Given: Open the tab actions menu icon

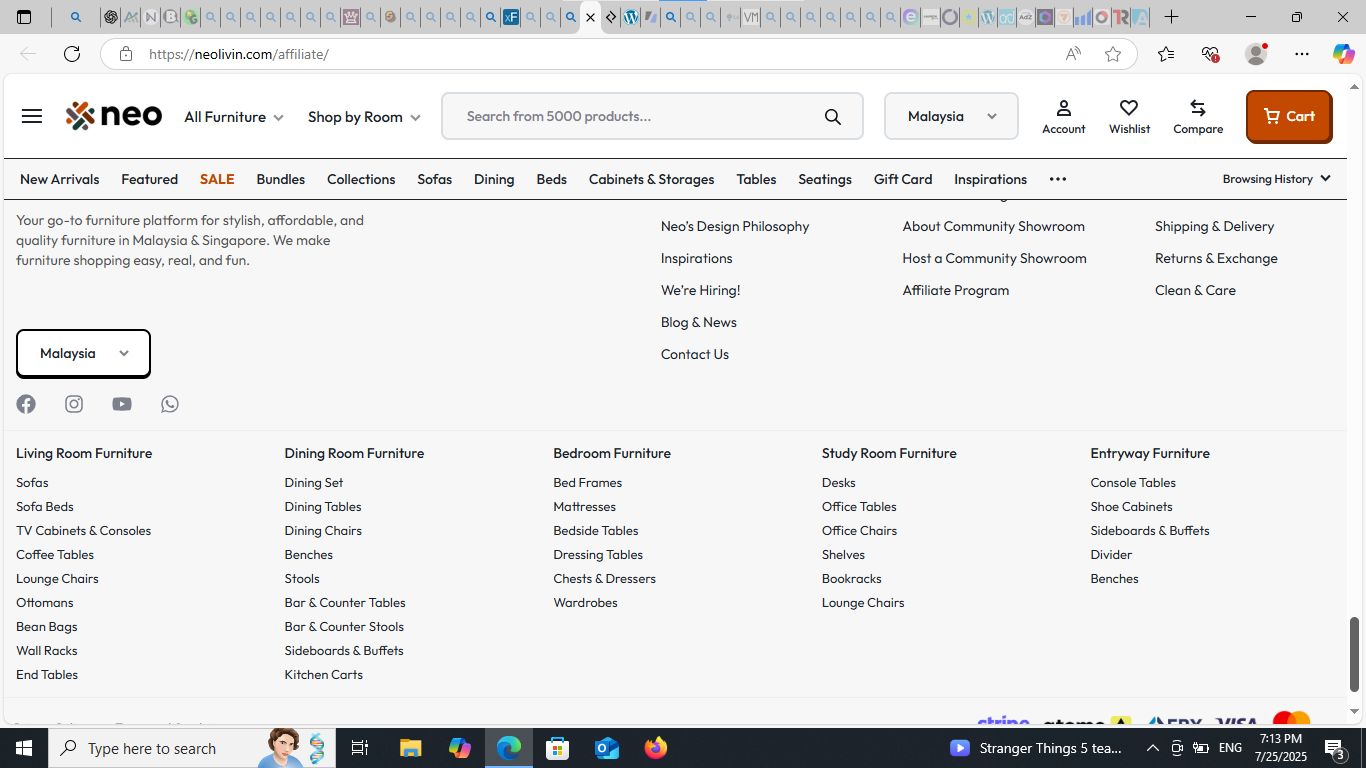Looking at the screenshot, I should pyautogui.click(x=24, y=17).
